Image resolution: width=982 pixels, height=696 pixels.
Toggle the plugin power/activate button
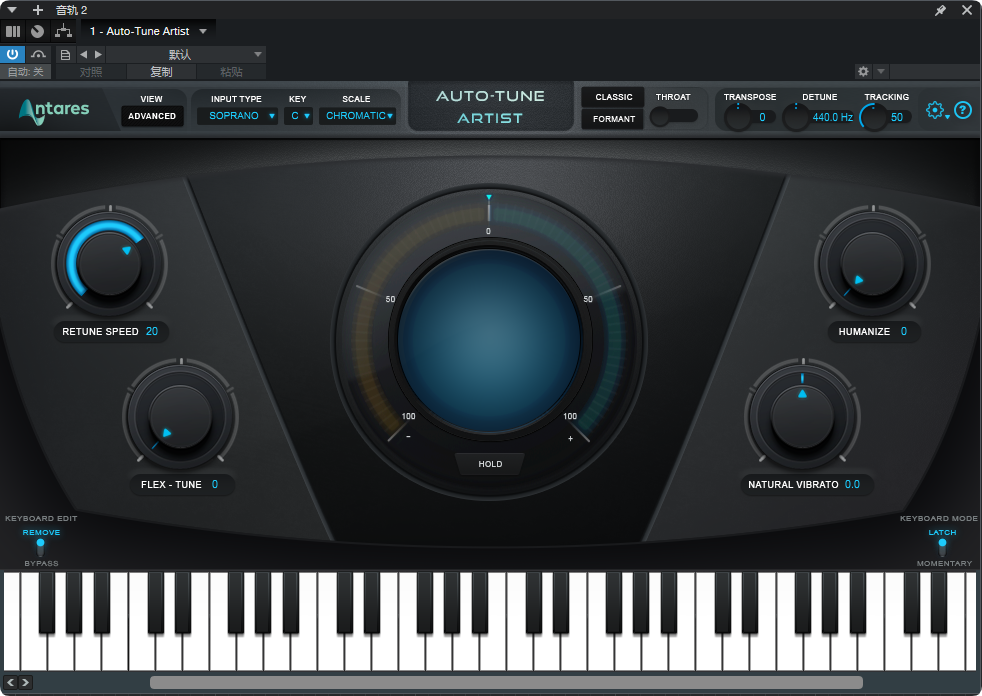click(x=13, y=55)
